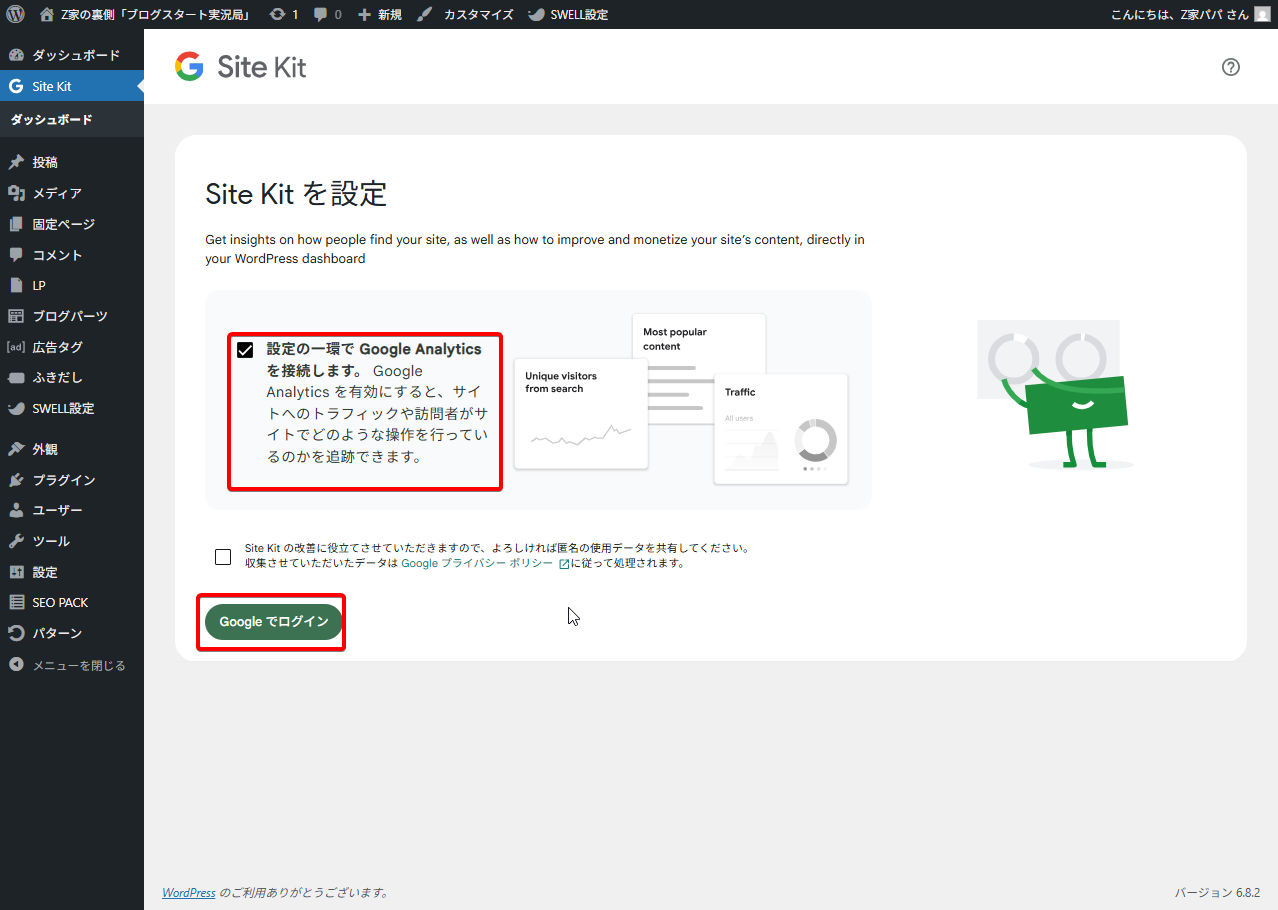
Task: Click the コメント speech bubble icon in sidebar
Action: coord(16,255)
